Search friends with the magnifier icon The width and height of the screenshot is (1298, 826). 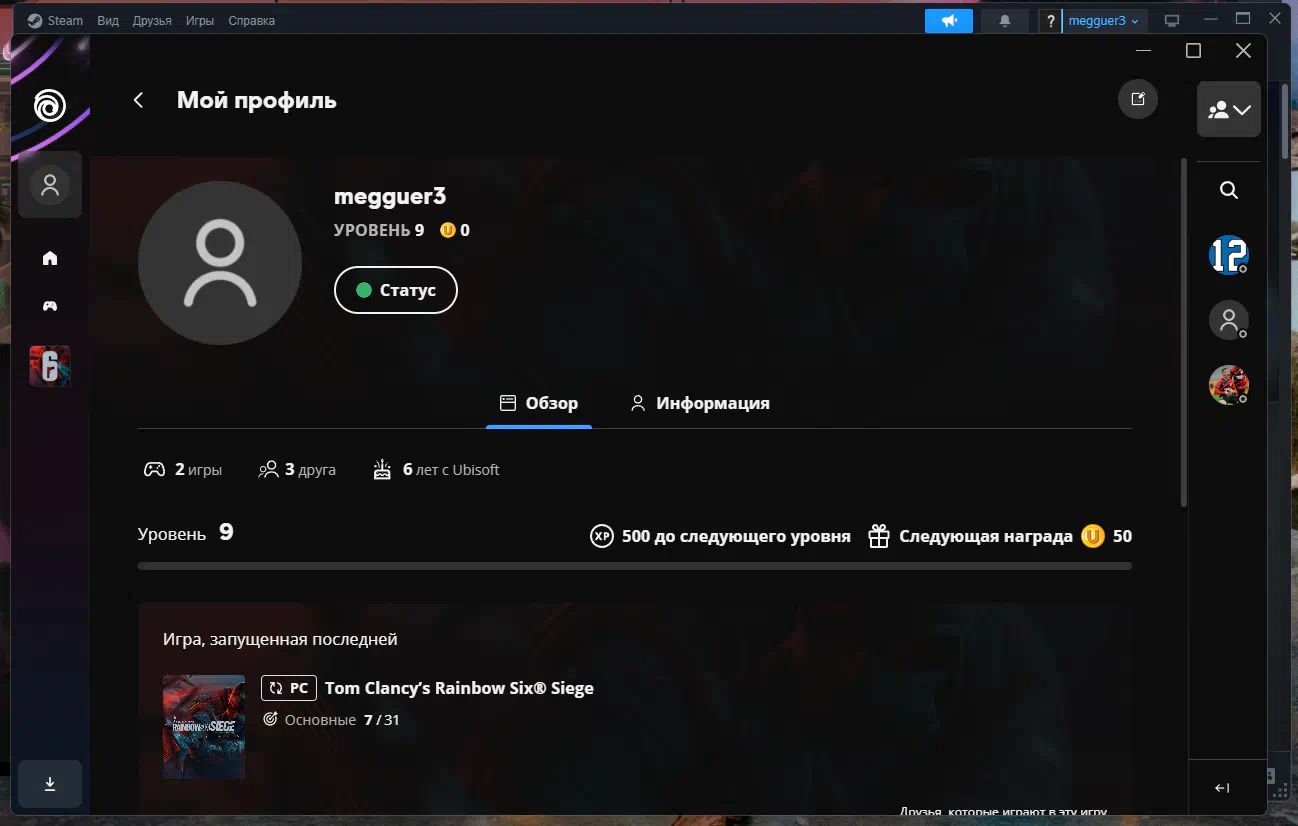[x=1229, y=190]
